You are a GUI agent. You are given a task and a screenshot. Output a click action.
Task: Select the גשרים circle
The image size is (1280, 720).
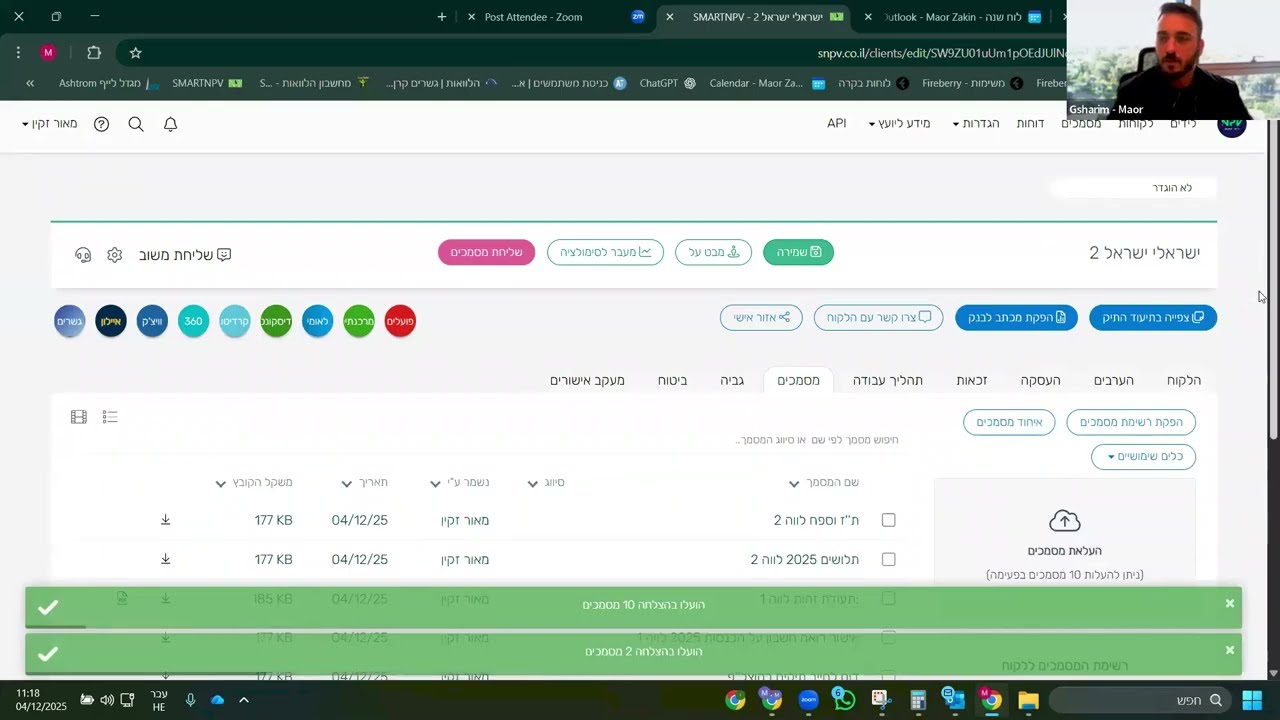70,321
